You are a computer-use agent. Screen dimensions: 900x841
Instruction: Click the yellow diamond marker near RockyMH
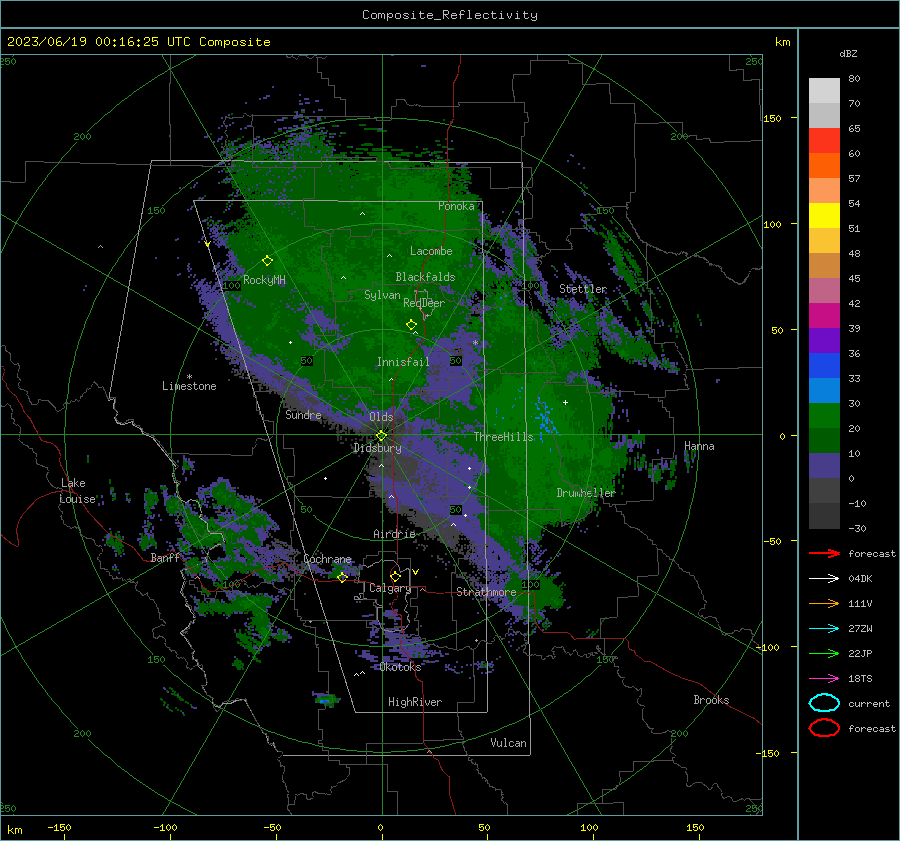(x=267, y=261)
